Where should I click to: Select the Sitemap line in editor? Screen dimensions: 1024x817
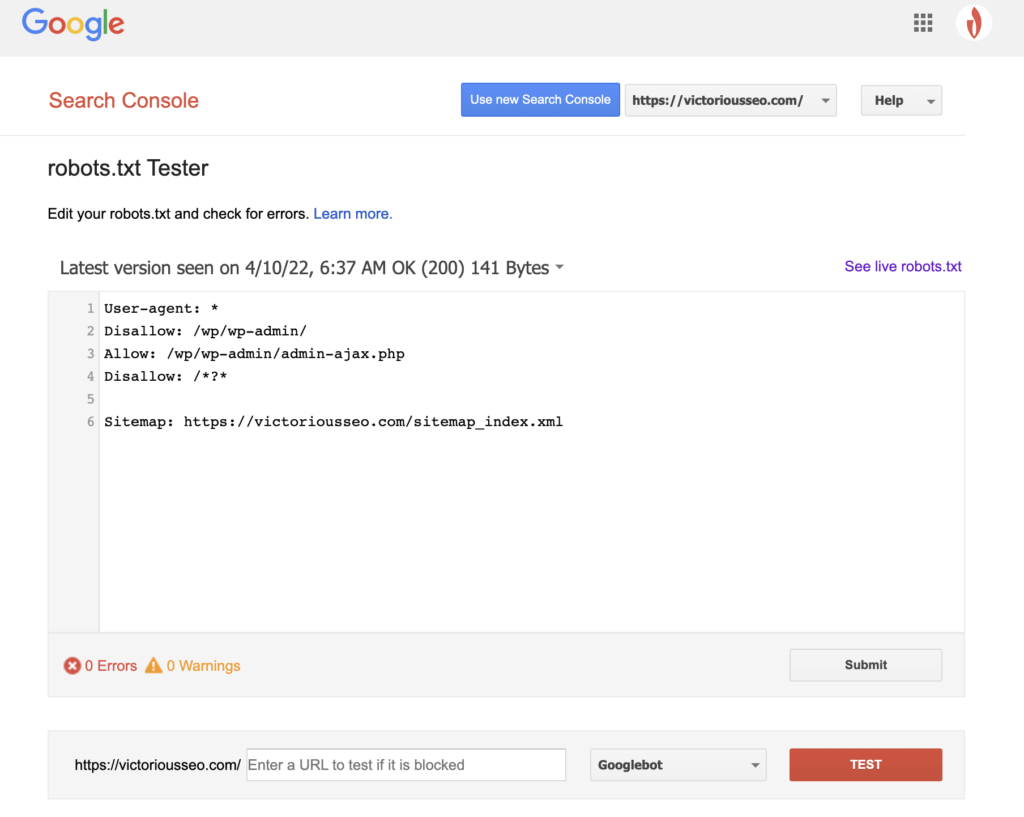tap(335, 421)
